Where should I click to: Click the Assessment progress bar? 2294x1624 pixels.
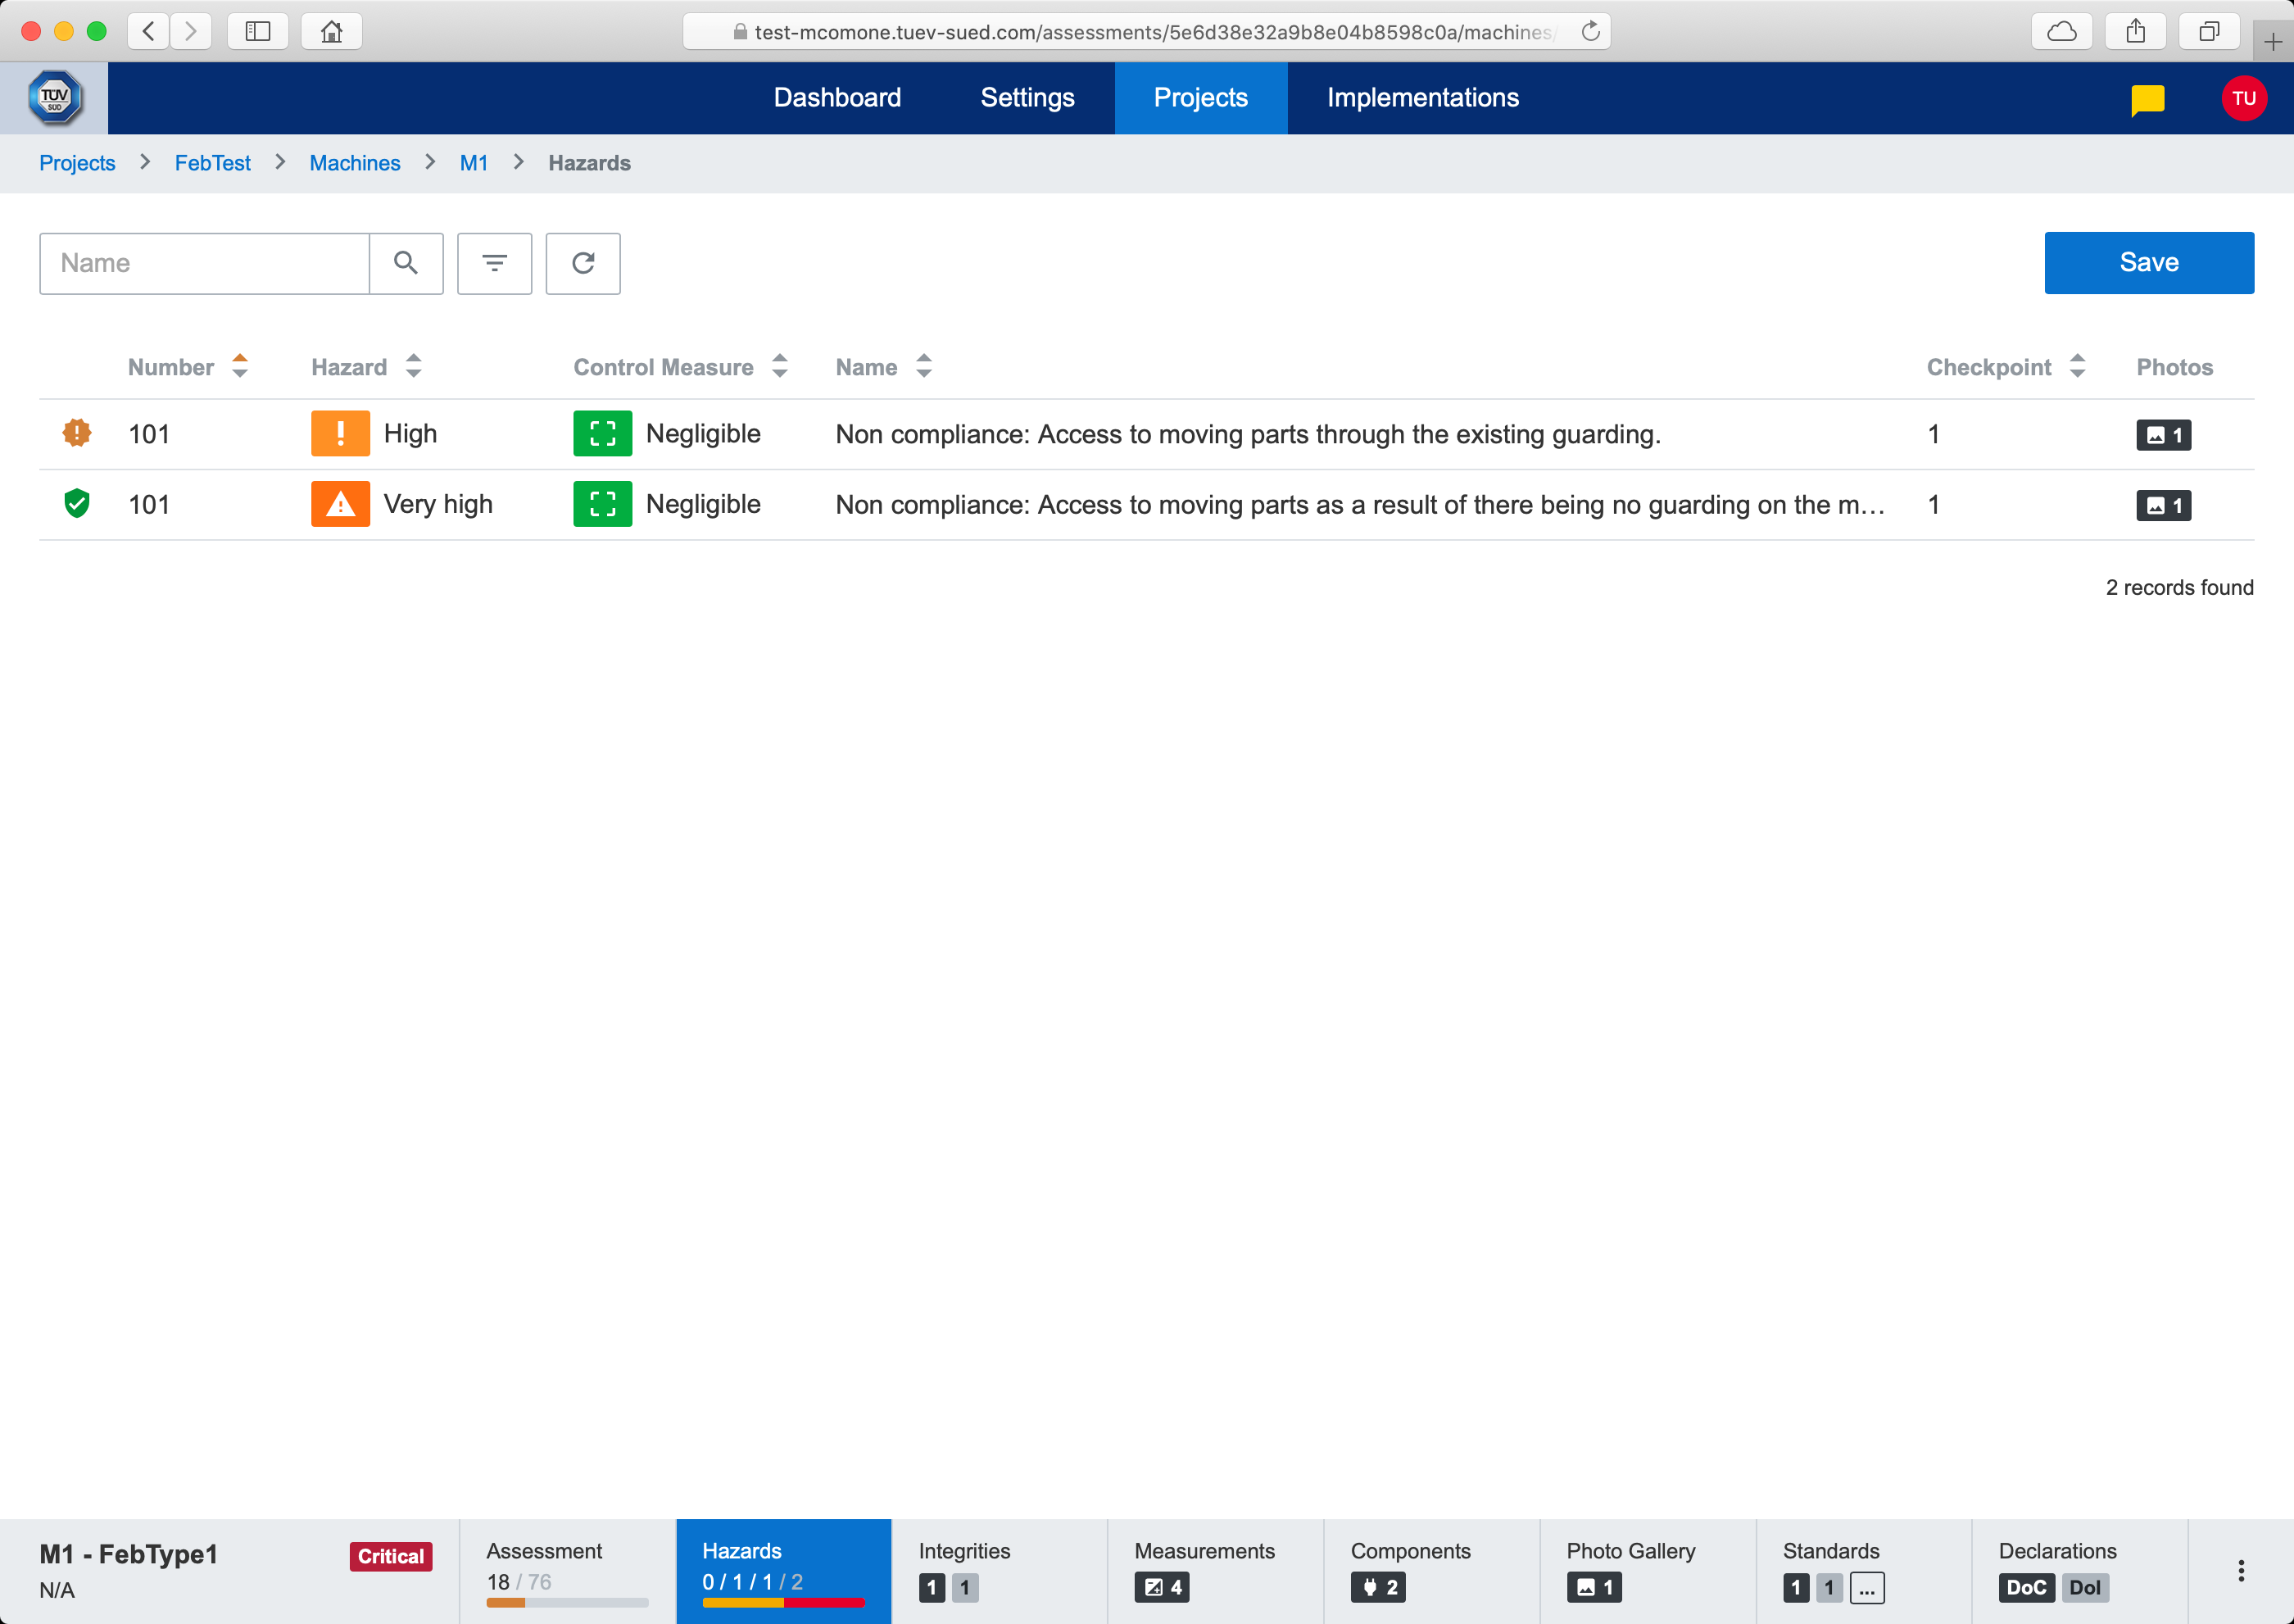[567, 1602]
